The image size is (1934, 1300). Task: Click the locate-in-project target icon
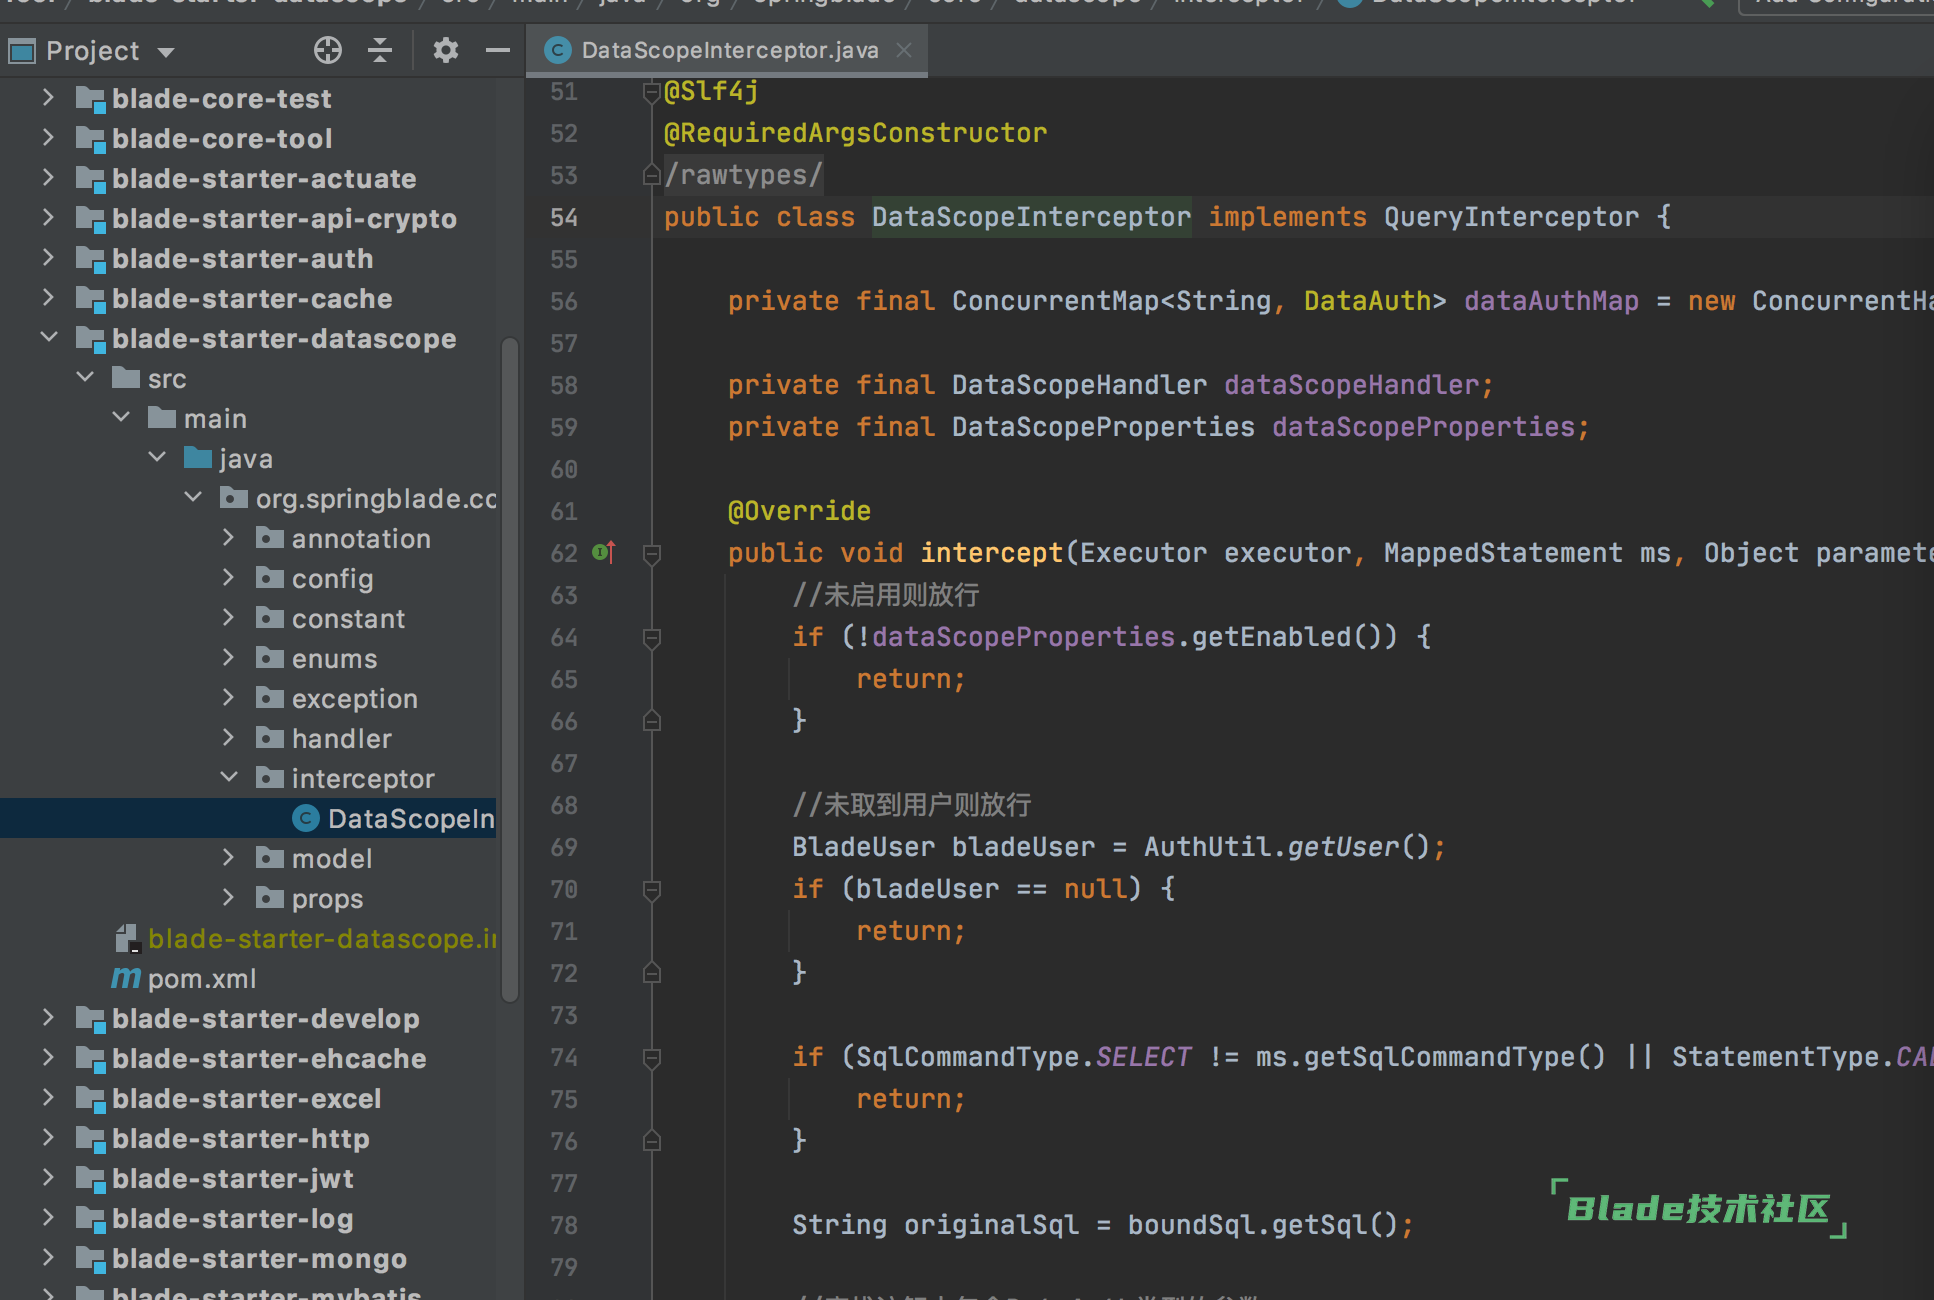pos(328,50)
